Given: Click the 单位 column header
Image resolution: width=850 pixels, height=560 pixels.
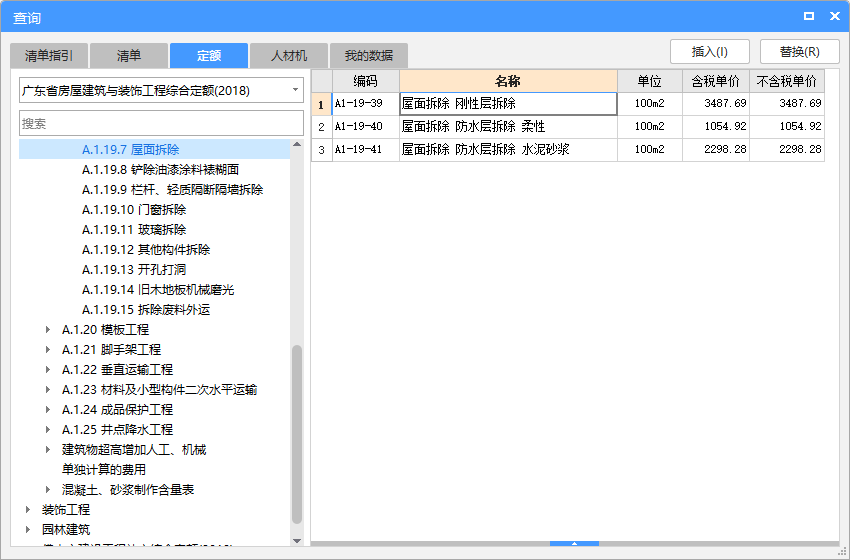Looking at the screenshot, I should [649, 81].
